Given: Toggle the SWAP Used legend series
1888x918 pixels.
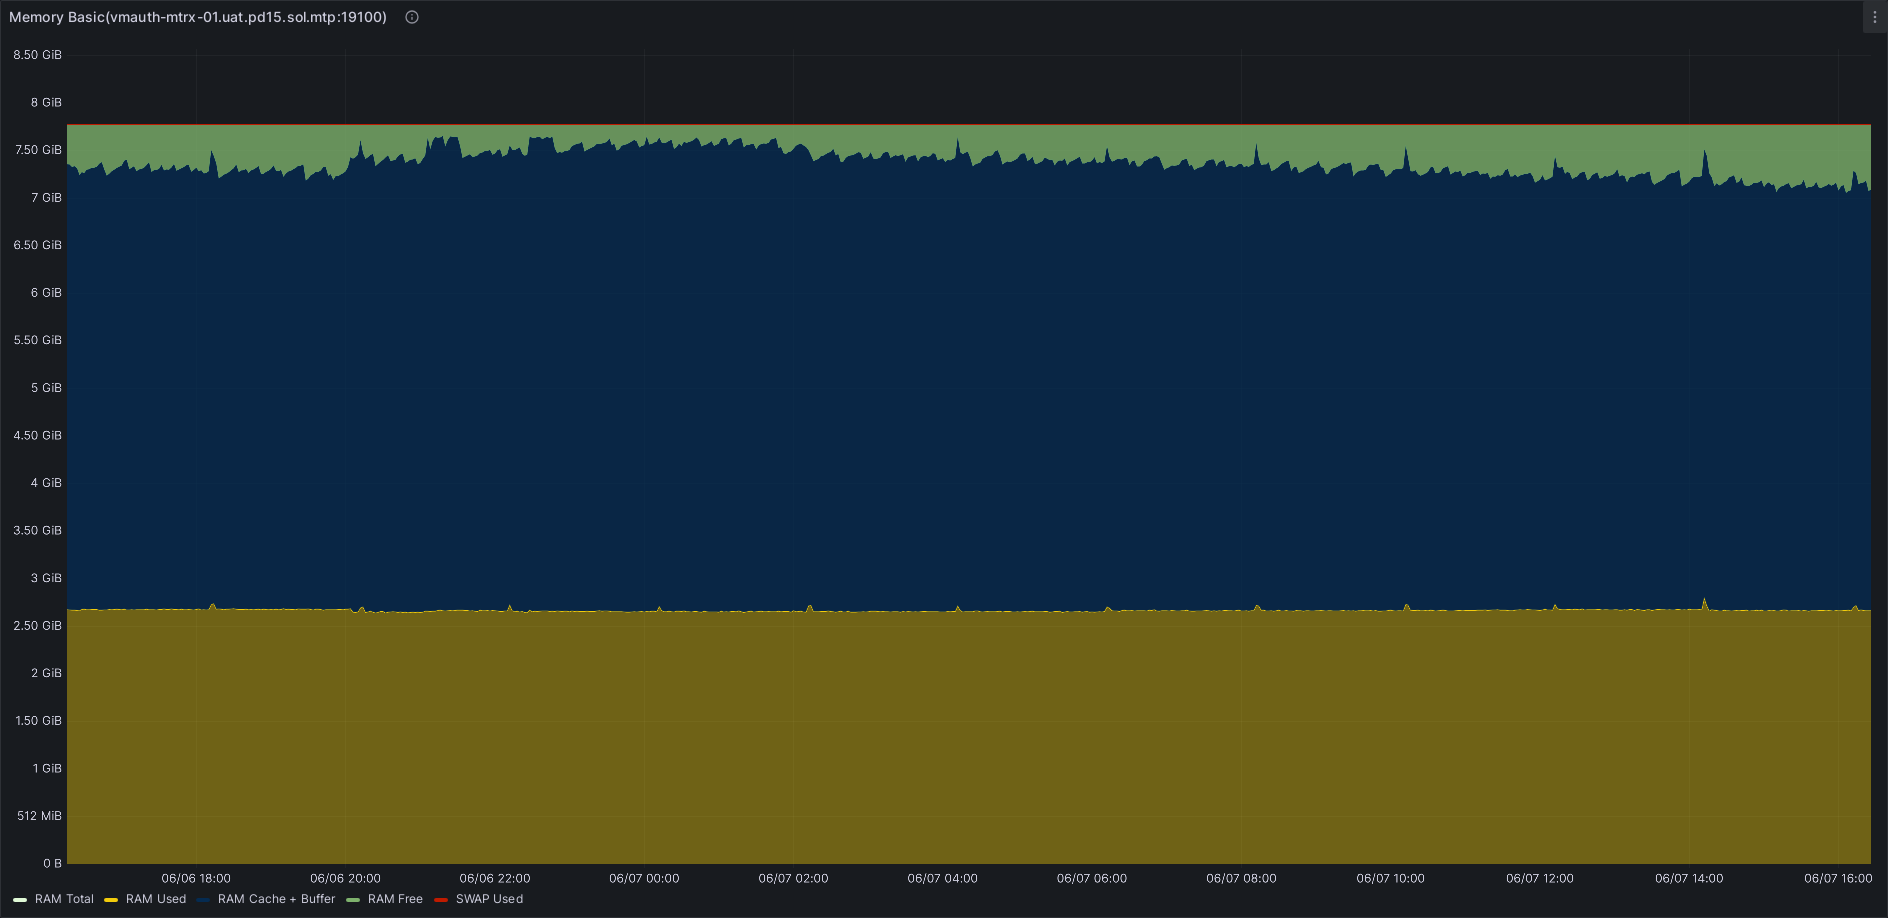Looking at the screenshot, I should click(x=489, y=899).
